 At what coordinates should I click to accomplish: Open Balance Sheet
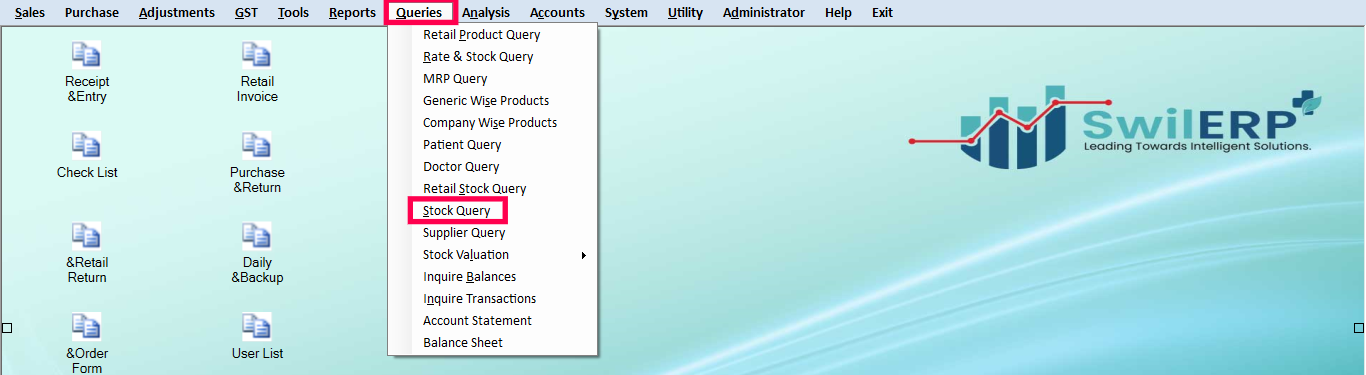(492, 343)
